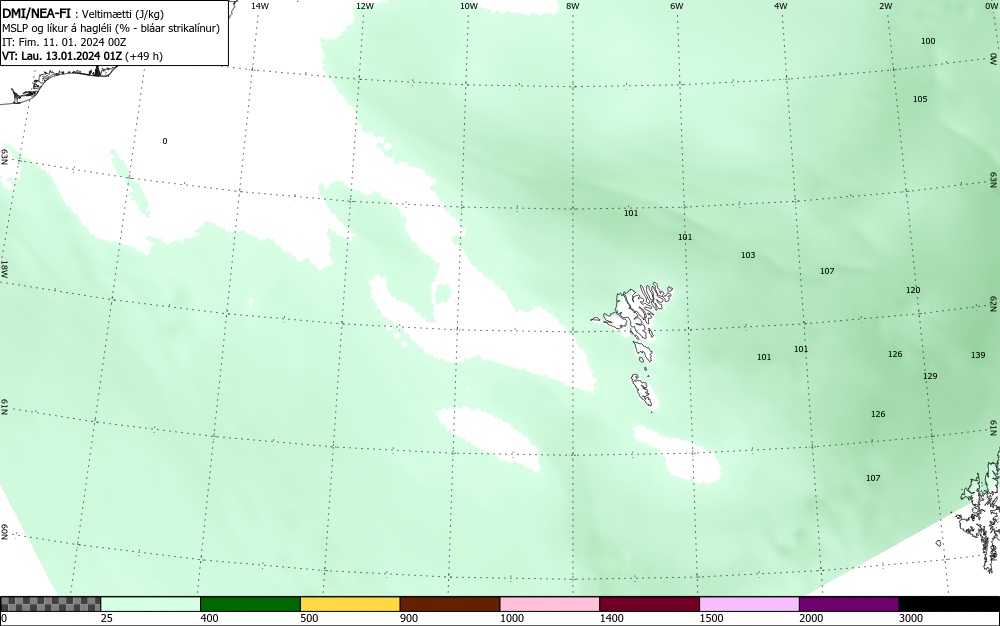Click the legend value 1400

tap(612, 618)
